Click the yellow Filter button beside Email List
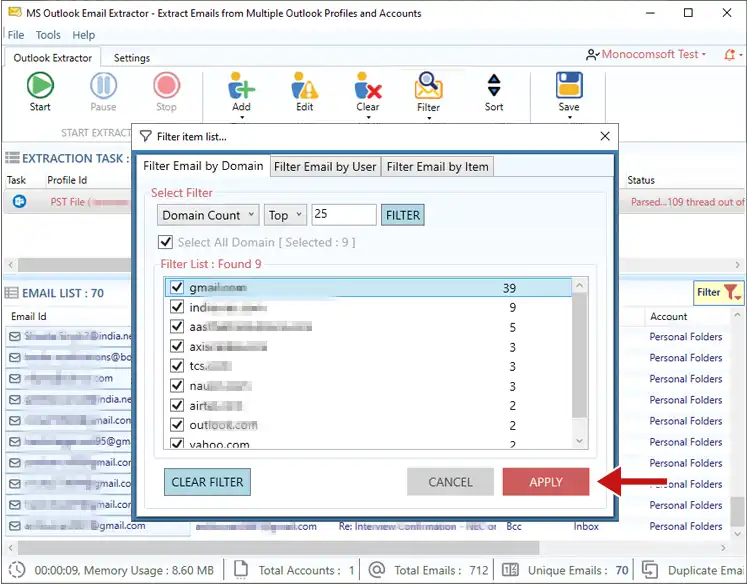Image resolution: width=749 pixels, height=585 pixels. [x=718, y=292]
